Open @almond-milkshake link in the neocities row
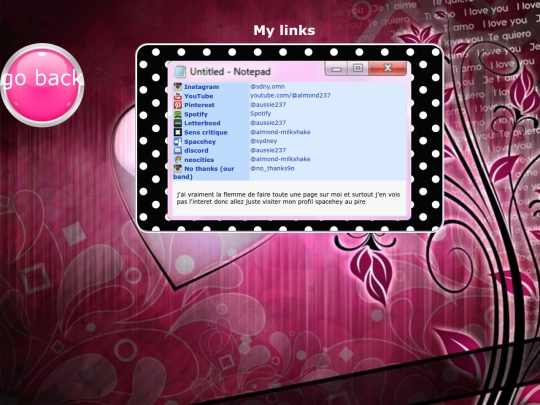Viewport: 540px width, 405px height. 280,159
